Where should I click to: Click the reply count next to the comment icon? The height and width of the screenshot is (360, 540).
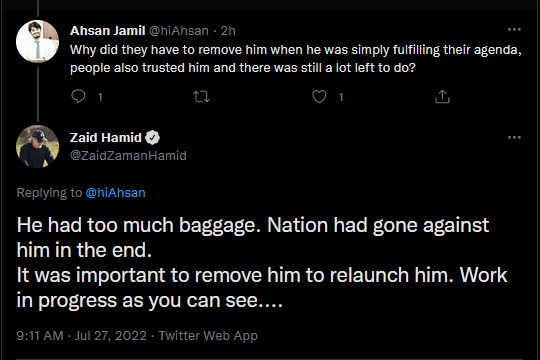click(100, 97)
